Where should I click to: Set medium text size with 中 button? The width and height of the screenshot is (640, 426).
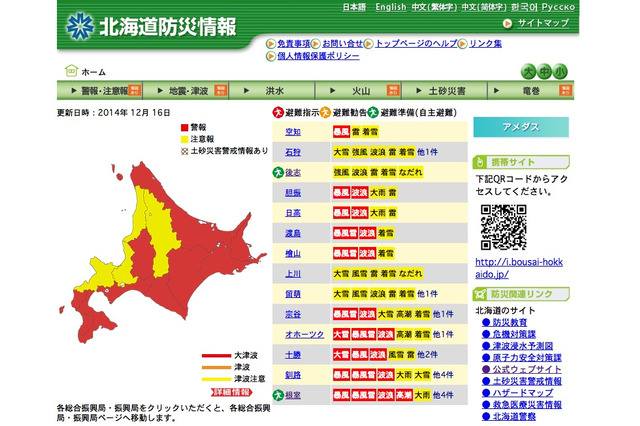tap(544, 72)
